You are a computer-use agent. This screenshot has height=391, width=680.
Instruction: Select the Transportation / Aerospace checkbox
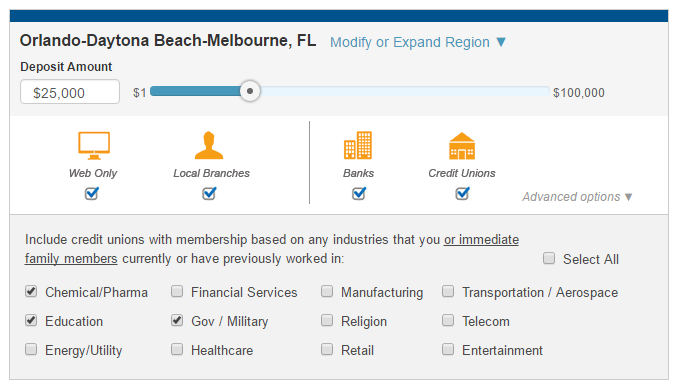pyautogui.click(x=448, y=291)
